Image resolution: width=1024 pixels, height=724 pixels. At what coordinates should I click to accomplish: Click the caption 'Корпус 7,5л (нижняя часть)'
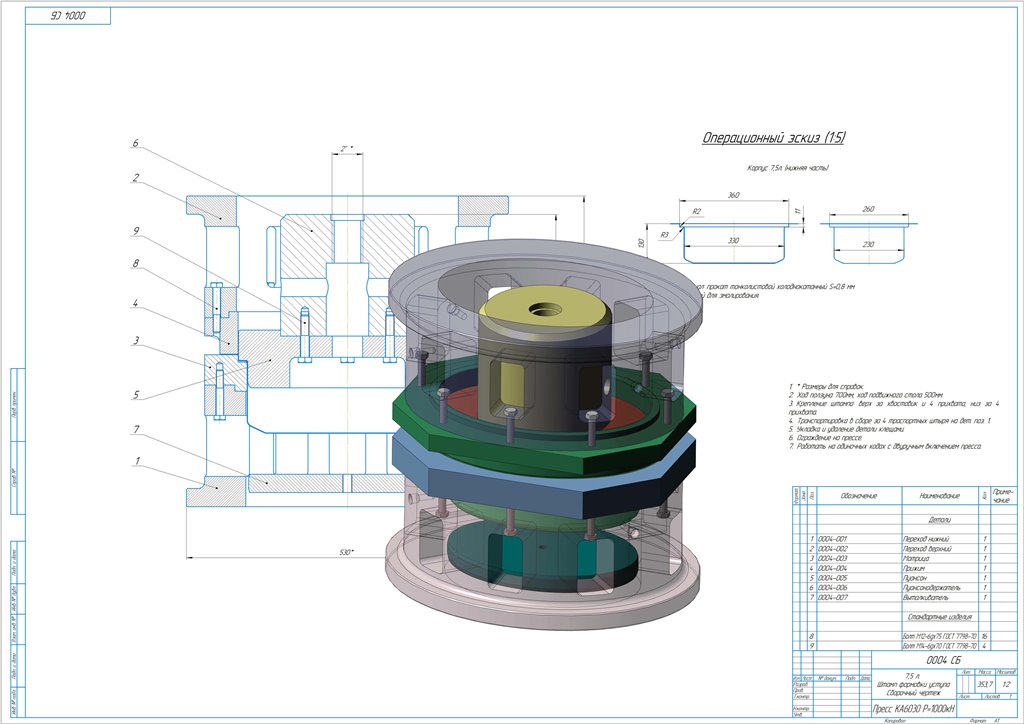[788, 168]
